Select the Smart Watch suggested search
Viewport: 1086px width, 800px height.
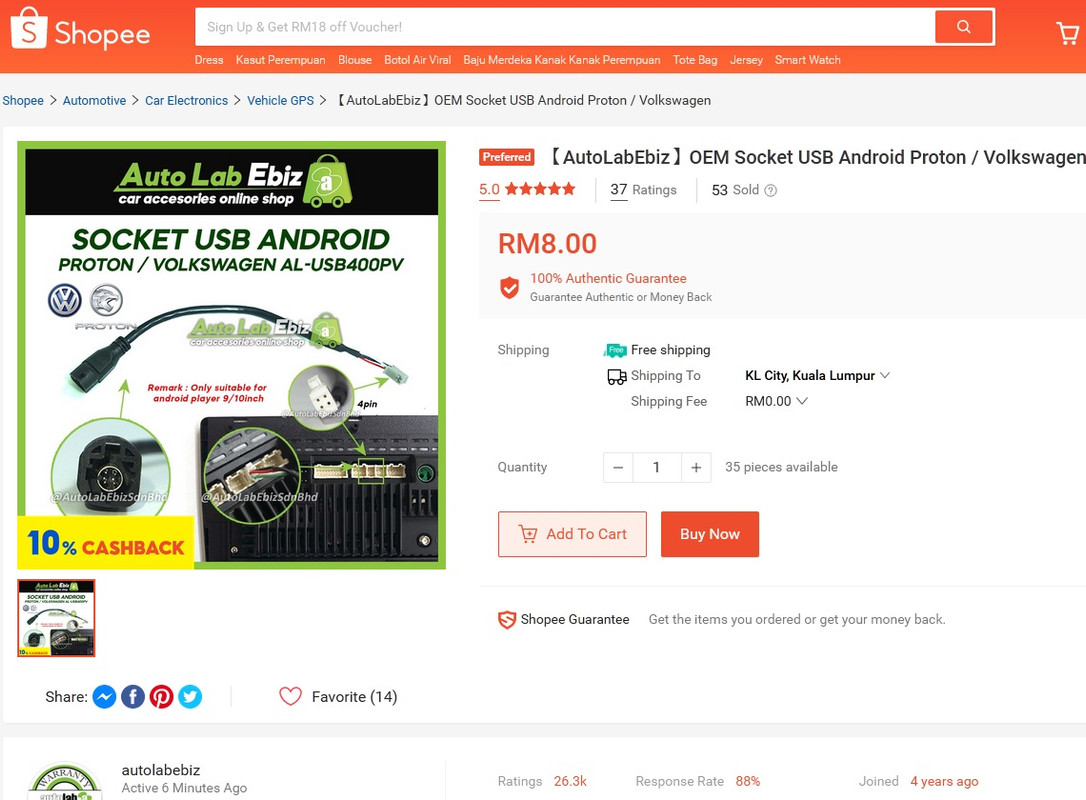[808, 60]
